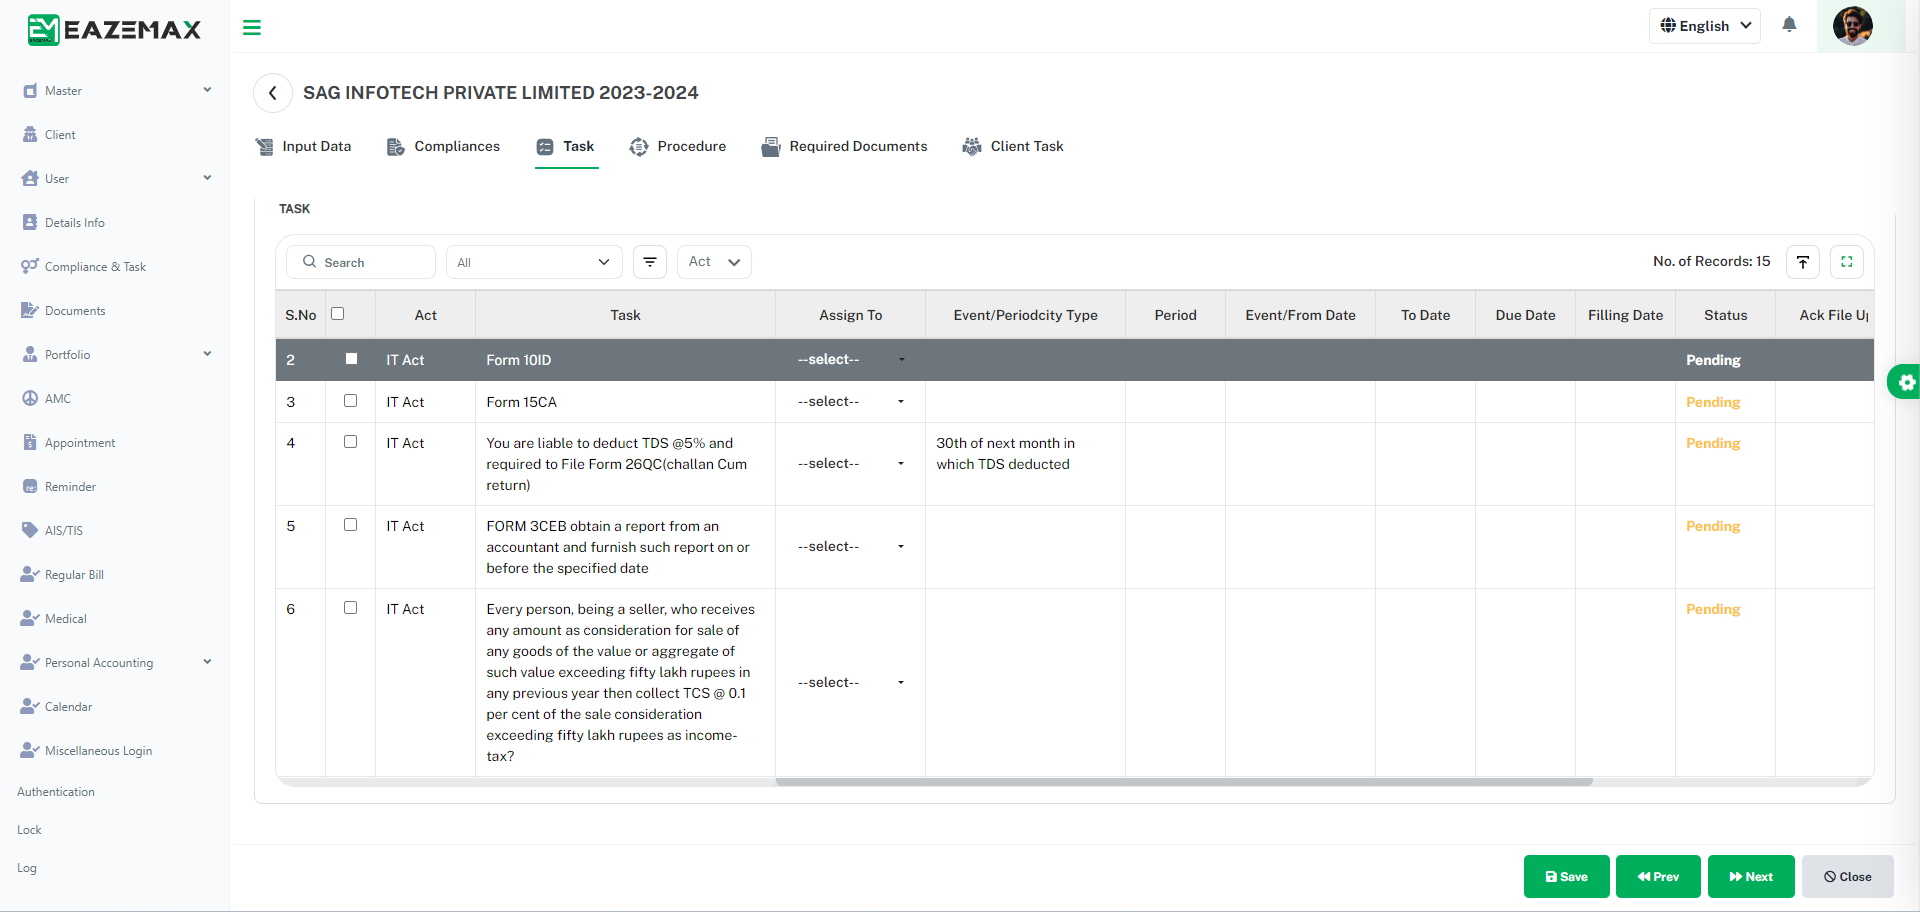
Task: Select the Task tab
Action: click(x=566, y=147)
